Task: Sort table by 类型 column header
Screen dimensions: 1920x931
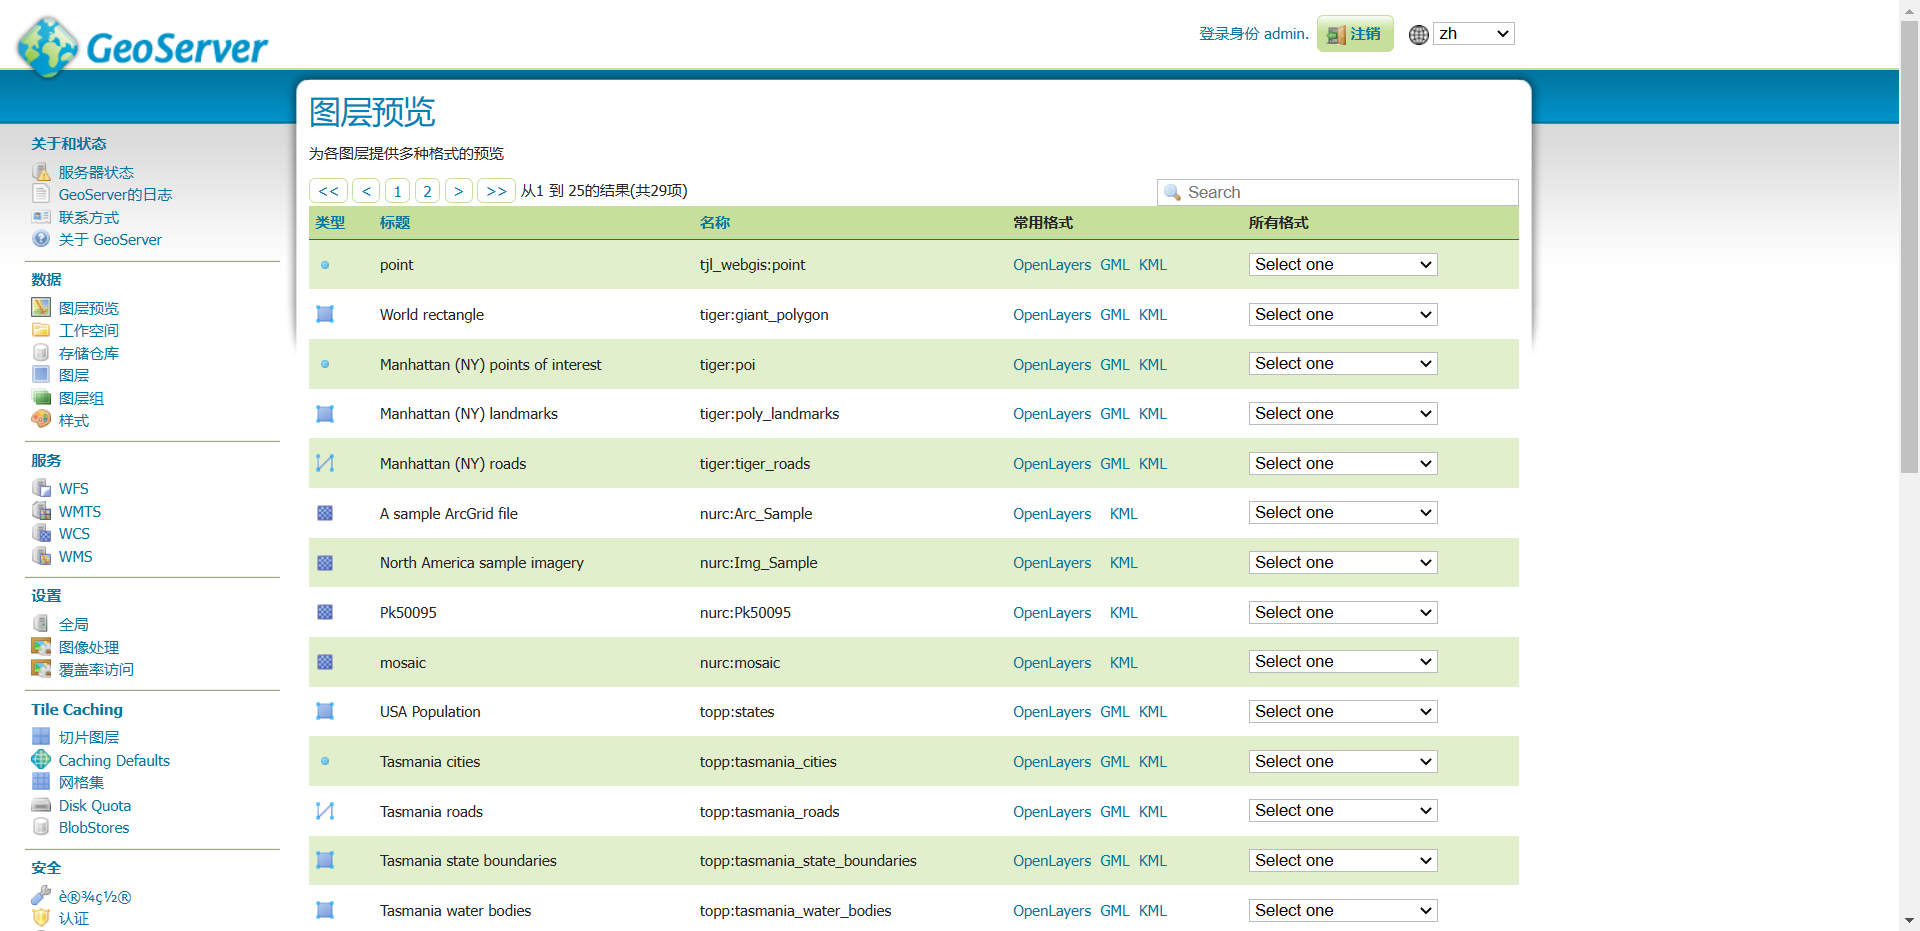Action: [330, 223]
